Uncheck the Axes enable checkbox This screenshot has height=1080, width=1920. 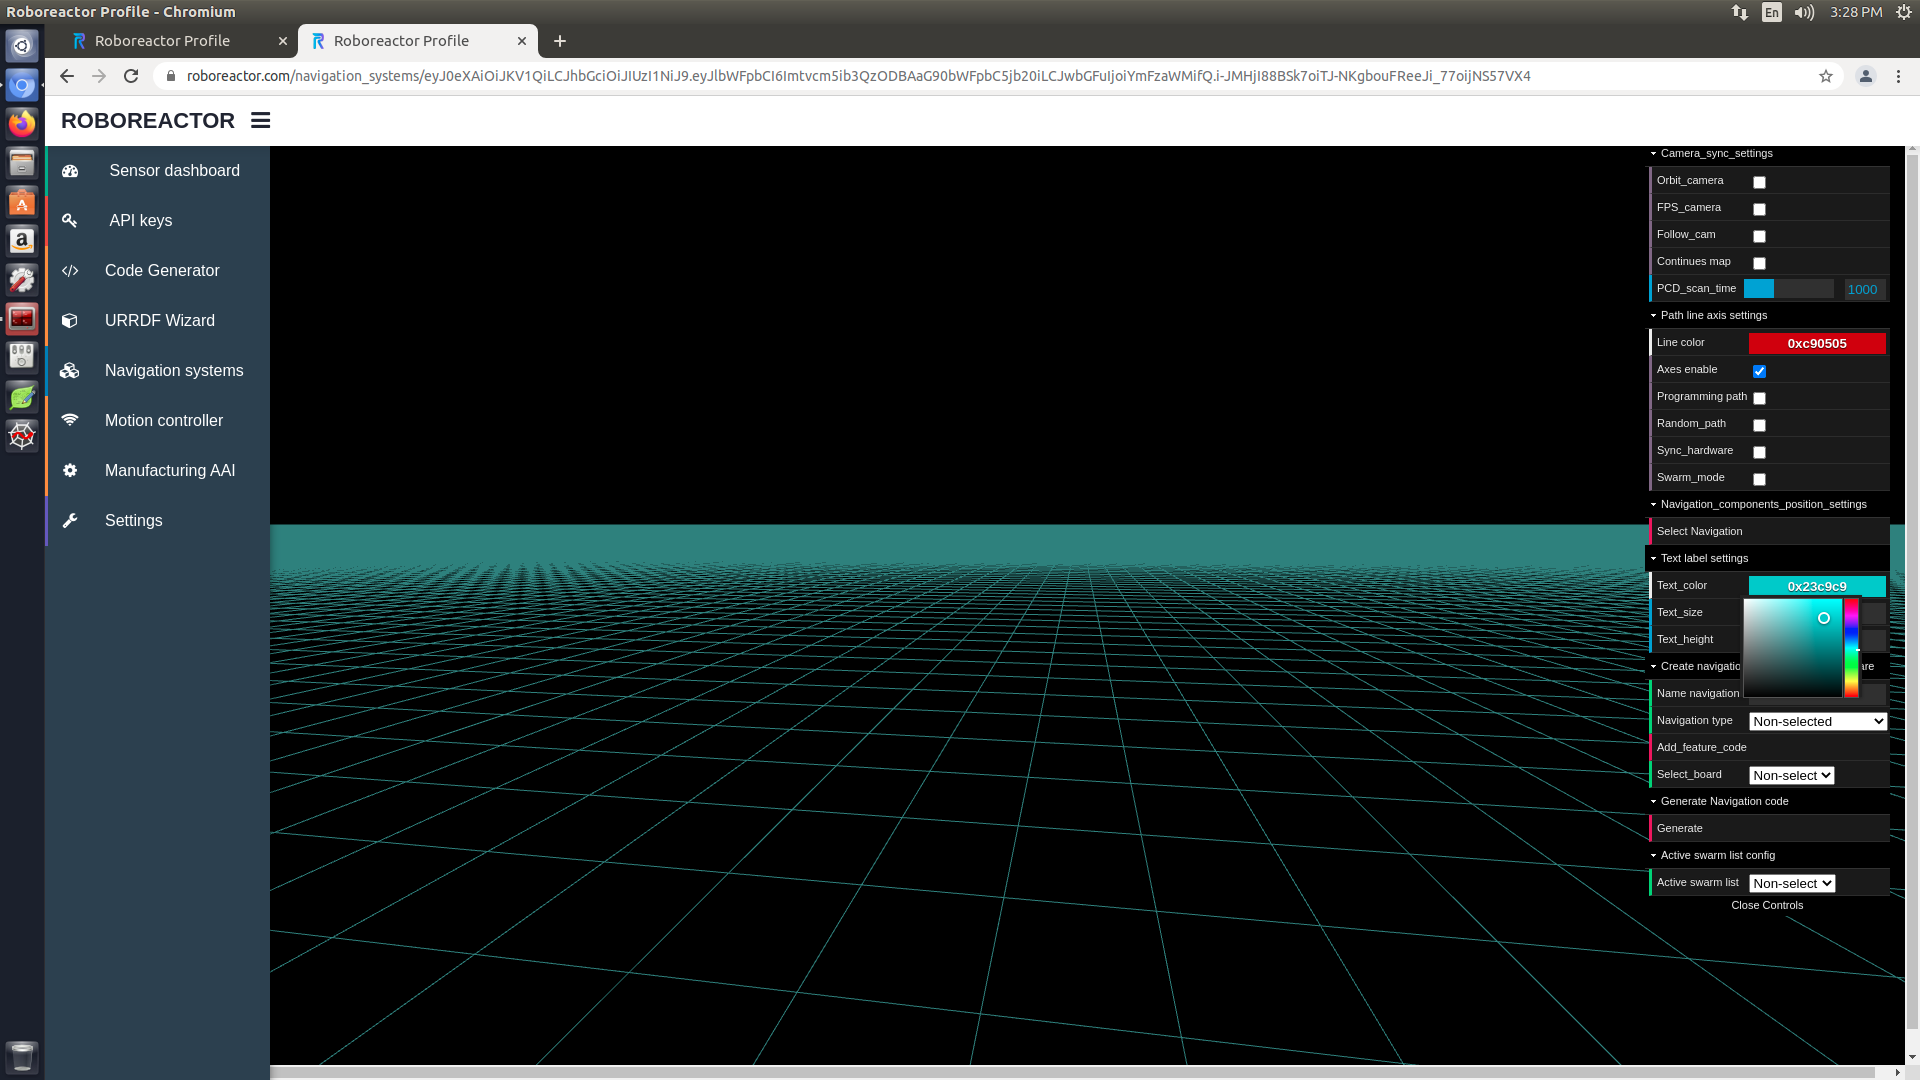[1759, 371]
